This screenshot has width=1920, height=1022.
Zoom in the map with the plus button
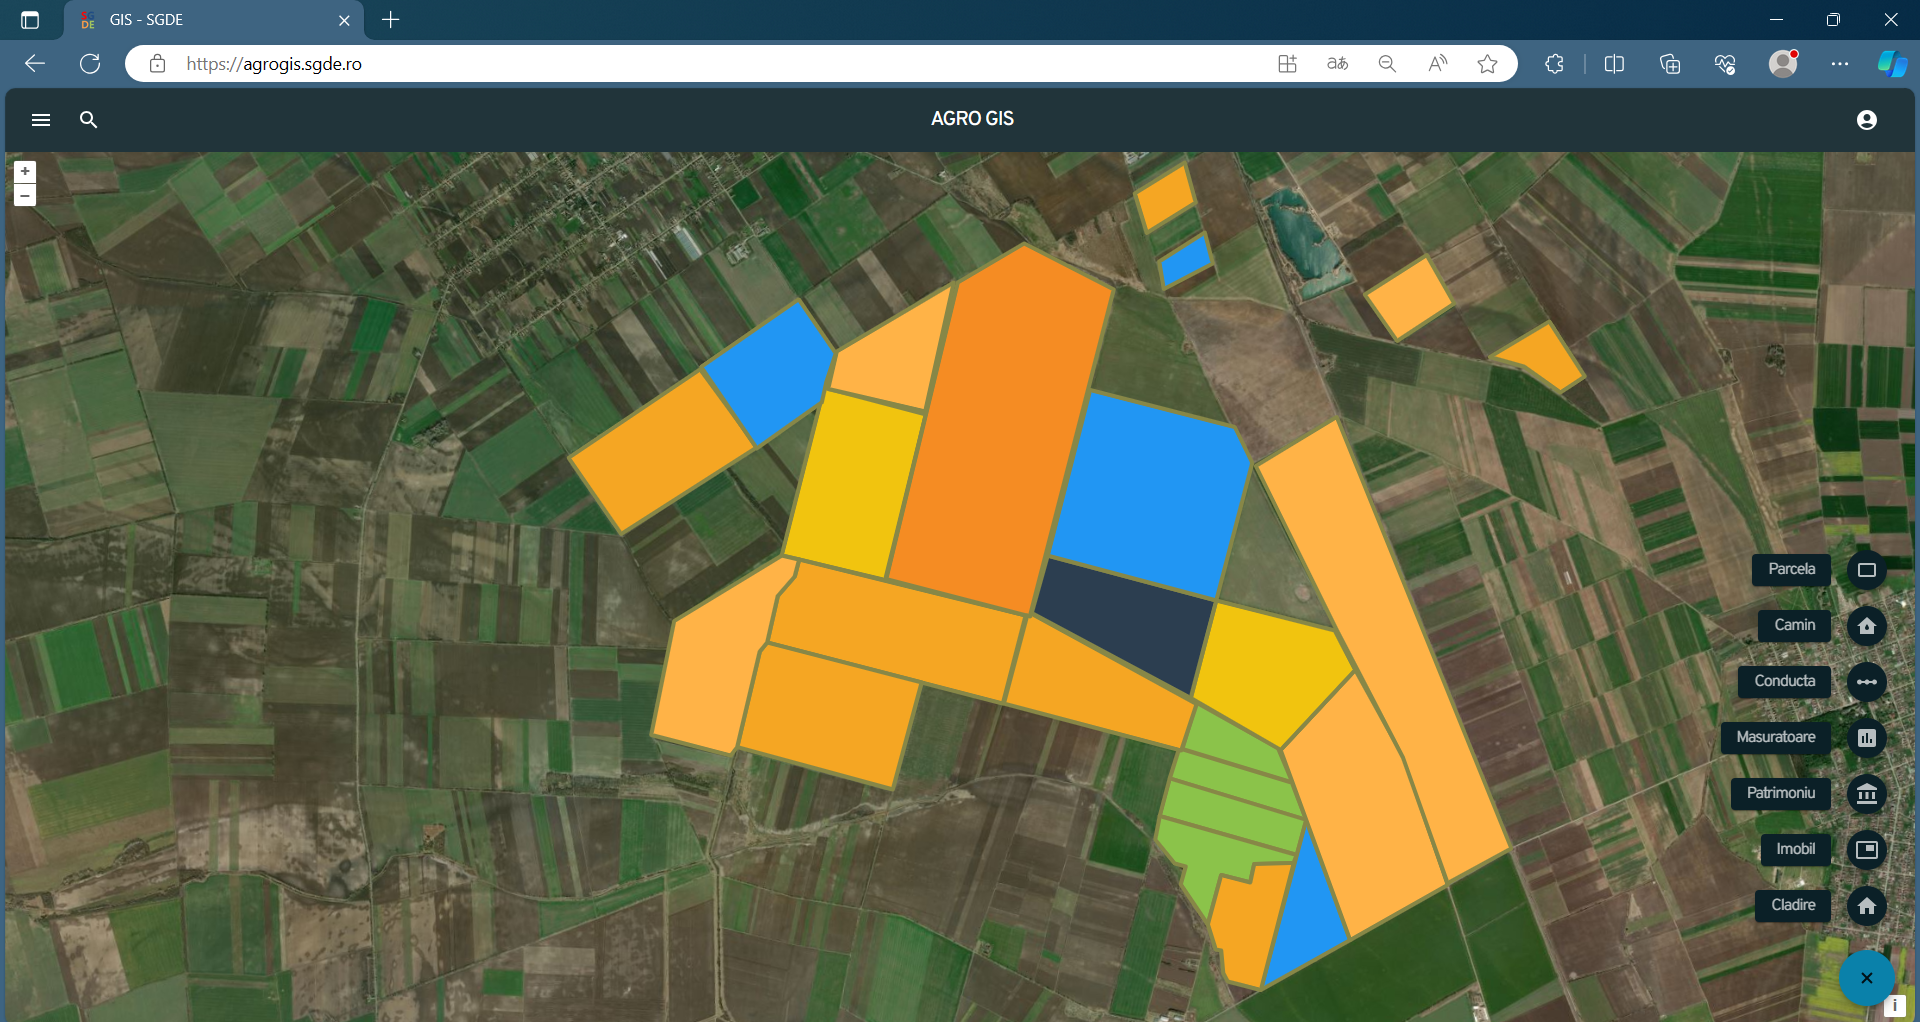(25, 172)
